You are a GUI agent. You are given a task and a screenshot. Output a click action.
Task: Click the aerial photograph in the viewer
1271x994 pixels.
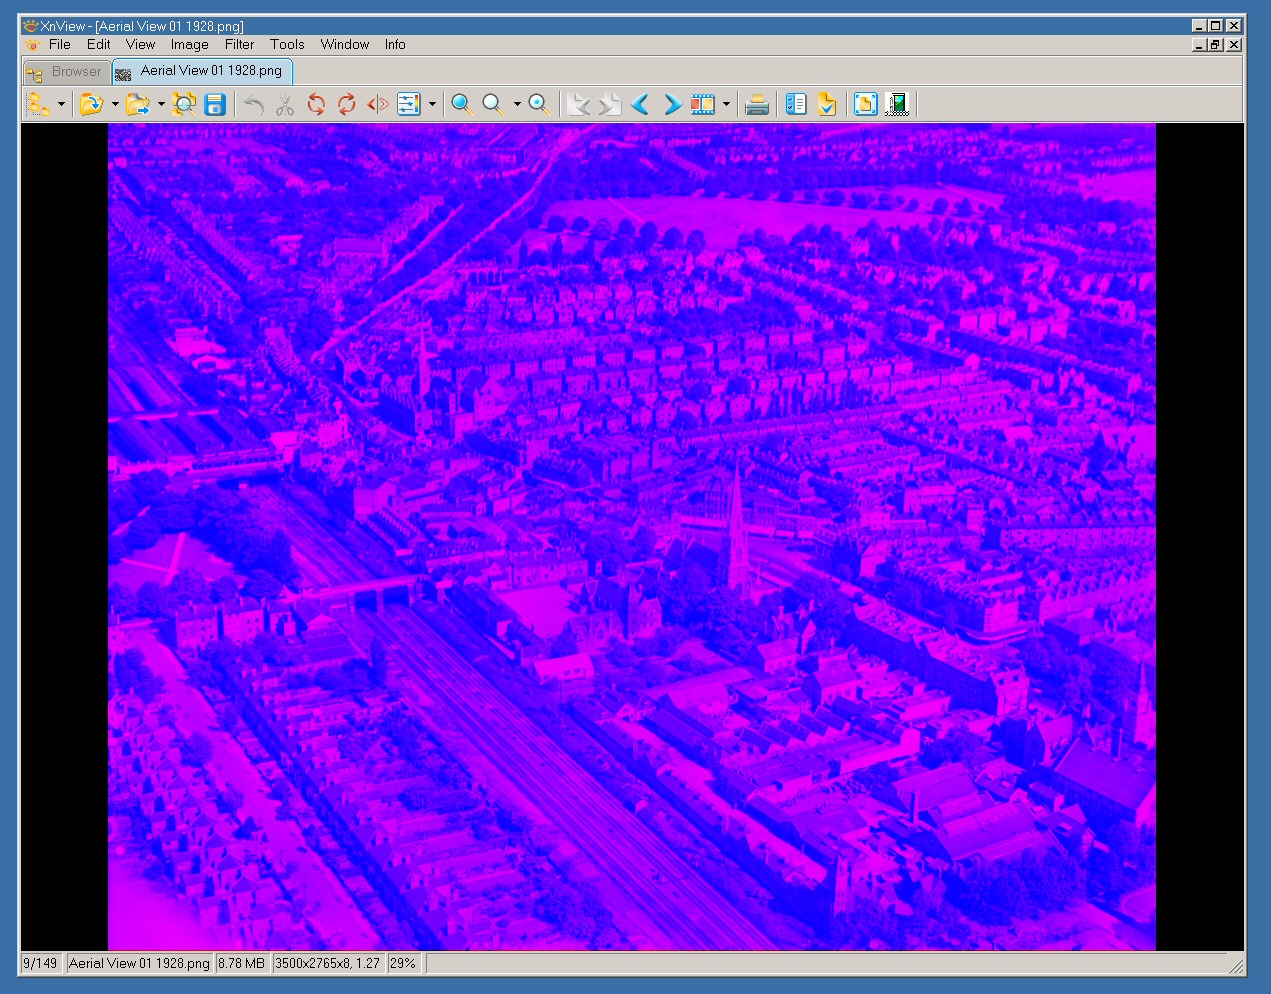click(631, 537)
